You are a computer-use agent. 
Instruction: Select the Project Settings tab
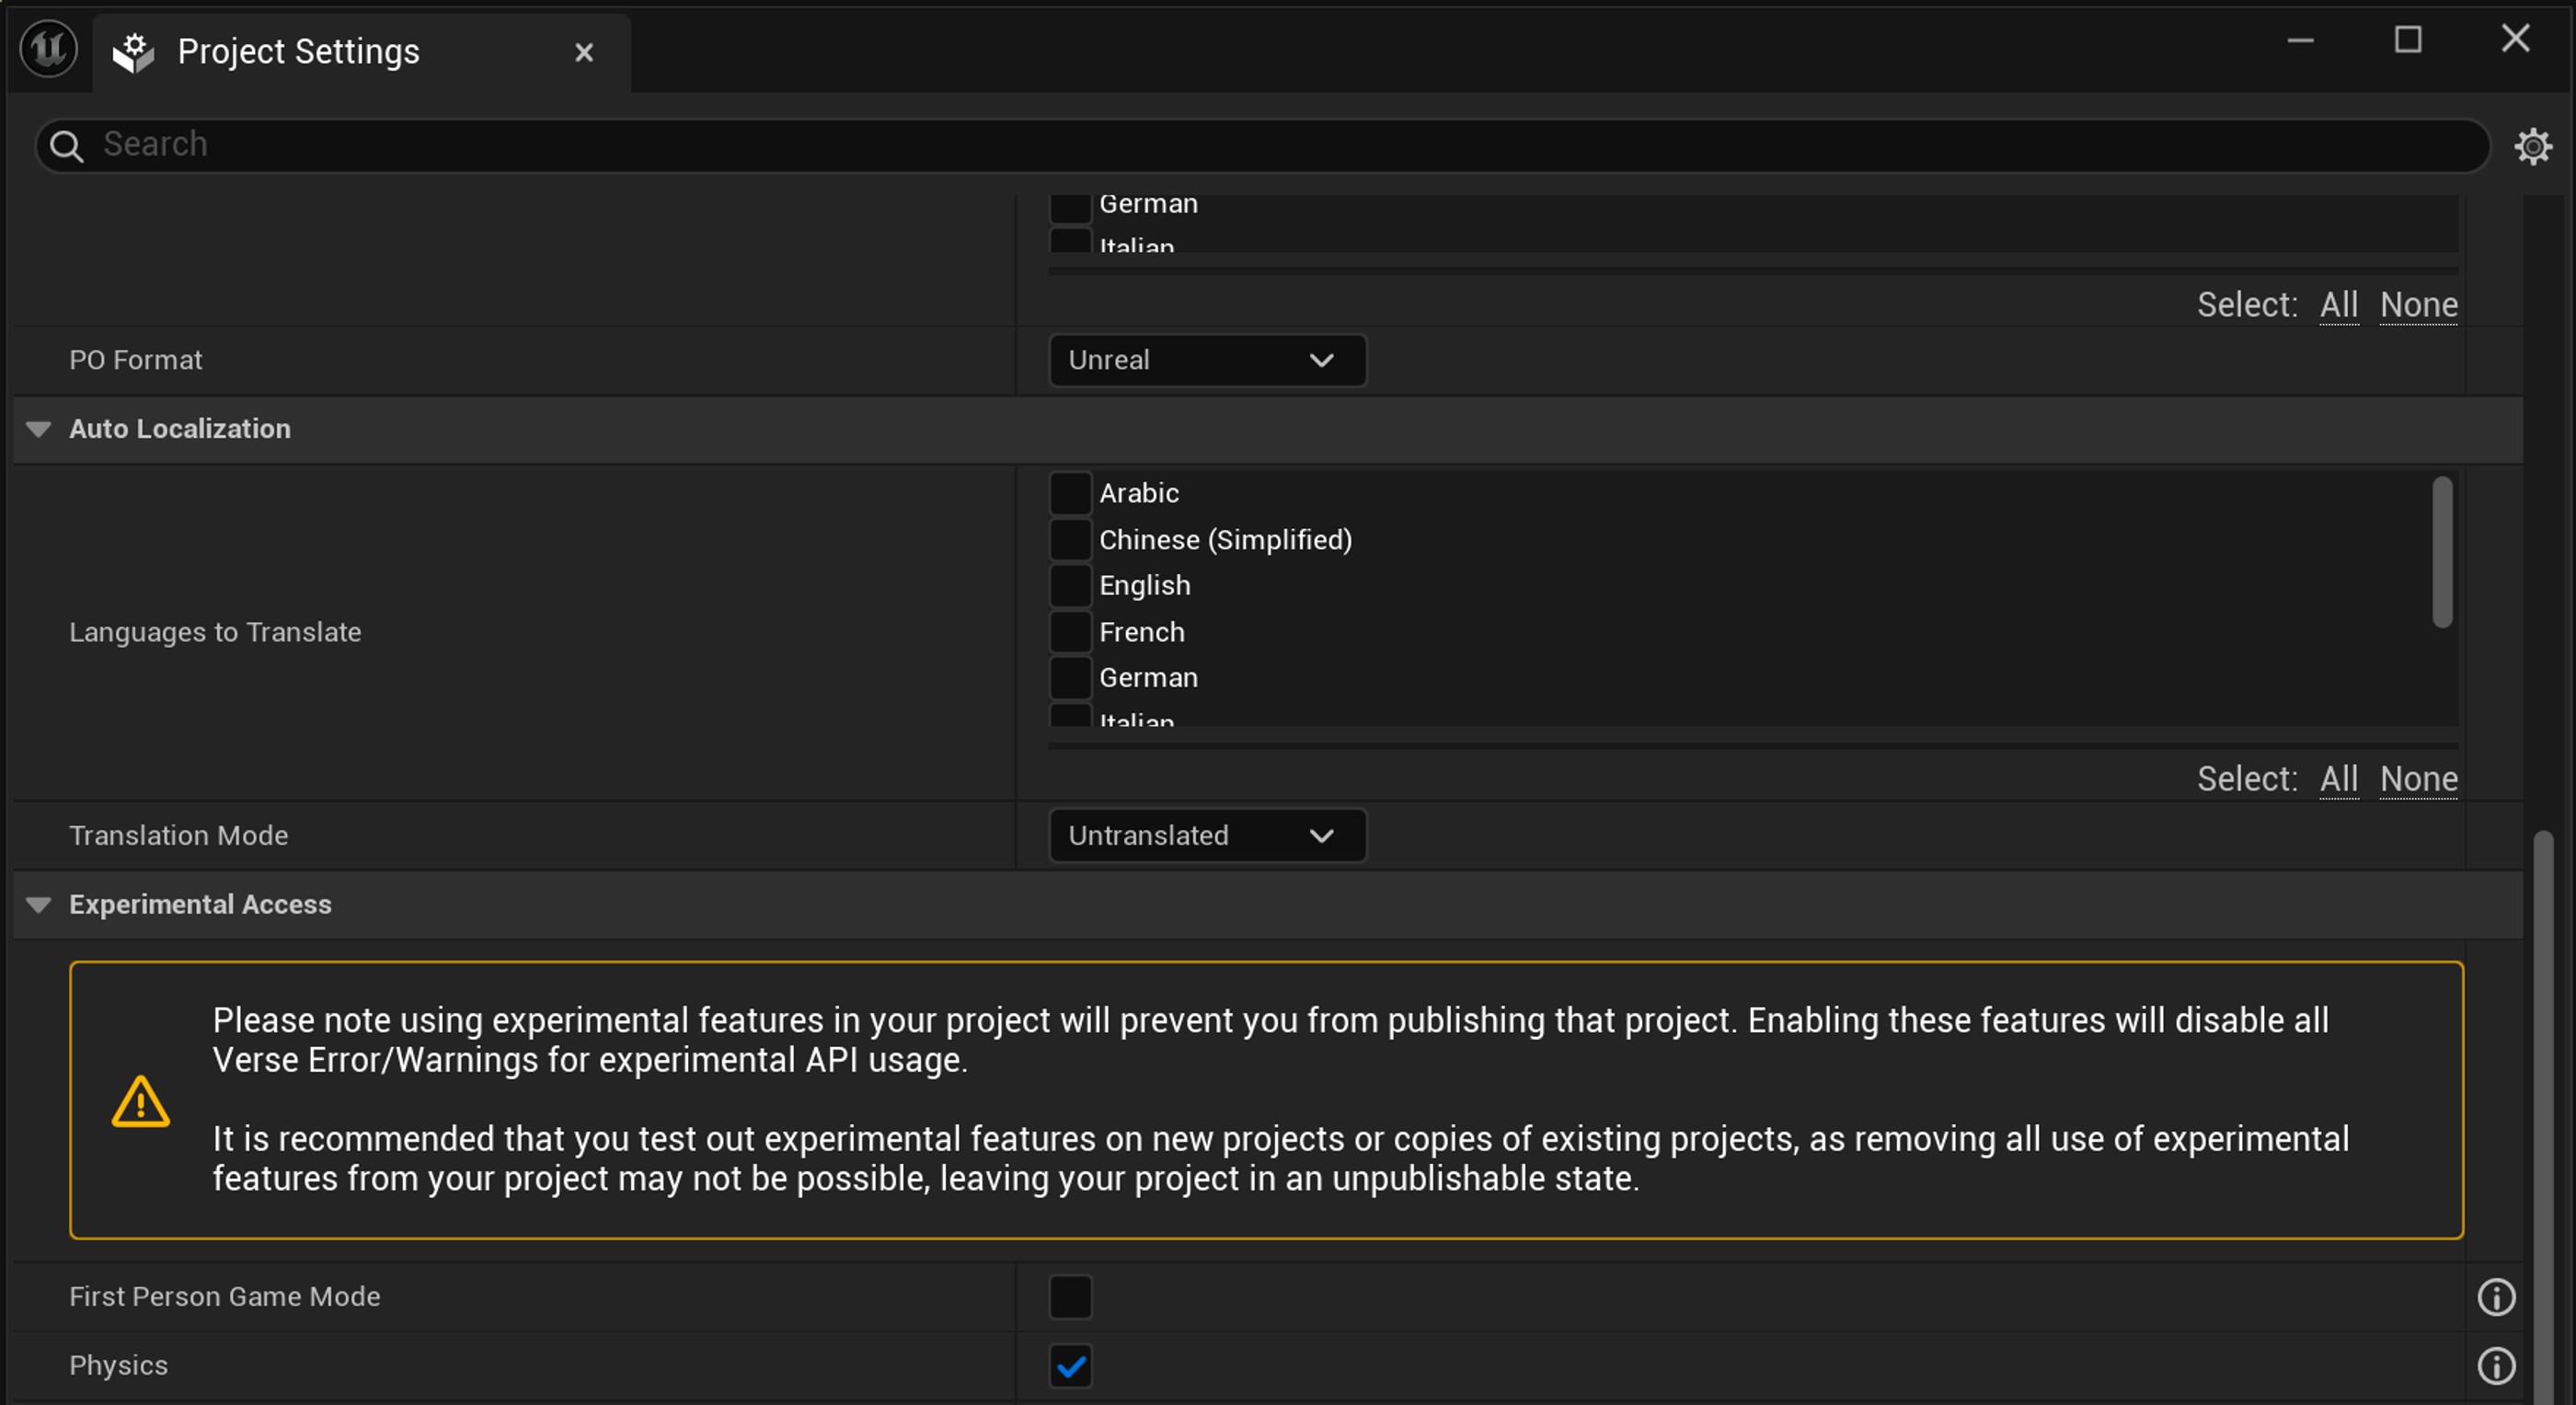click(x=362, y=52)
